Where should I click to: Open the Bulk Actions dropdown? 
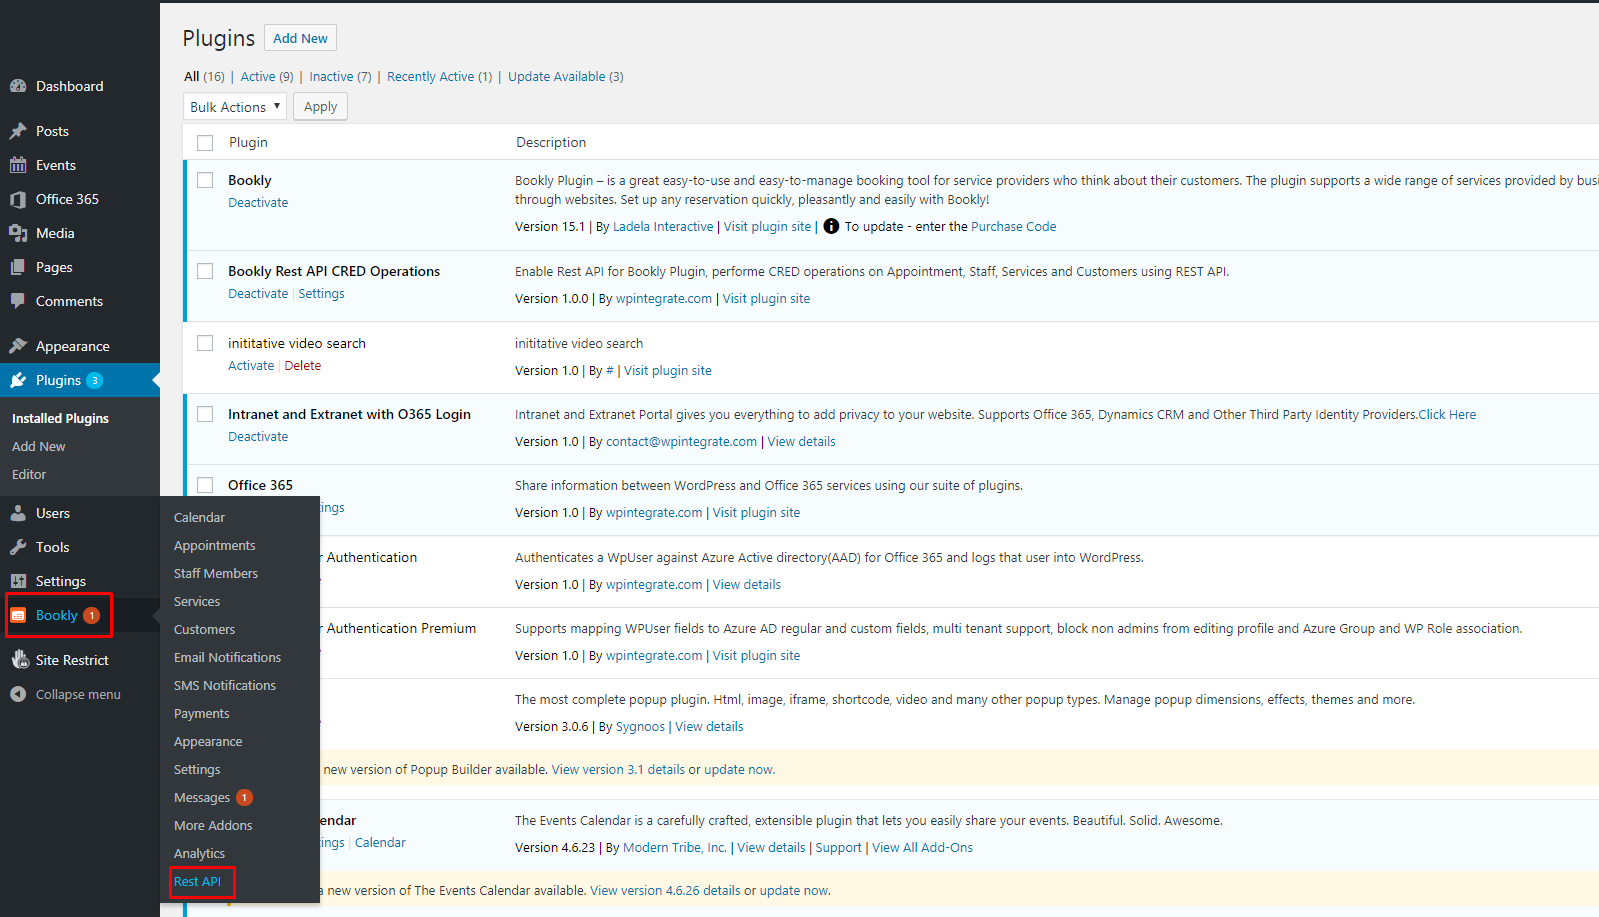coord(235,106)
